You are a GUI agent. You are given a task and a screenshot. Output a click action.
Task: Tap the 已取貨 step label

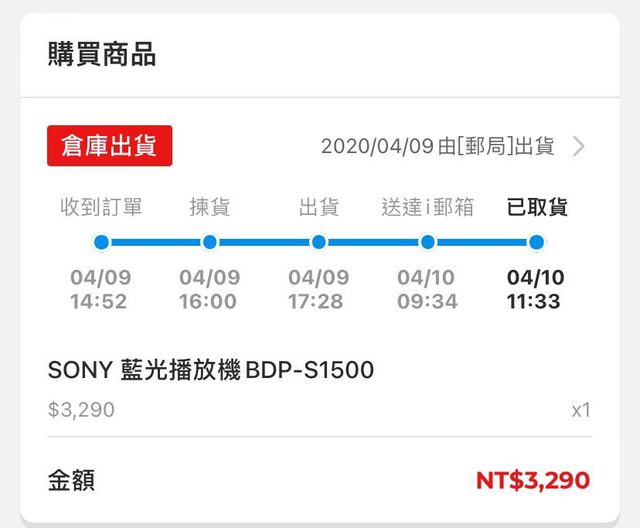coord(537,208)
